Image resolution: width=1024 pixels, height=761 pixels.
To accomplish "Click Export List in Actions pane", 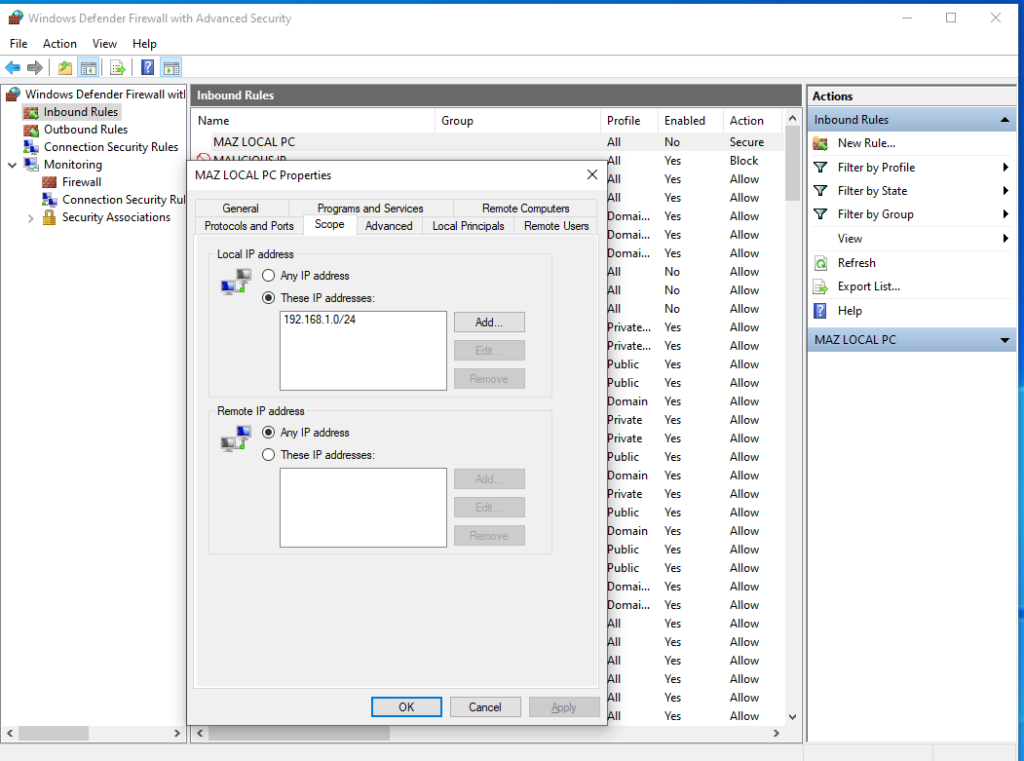I will [869, 286].
